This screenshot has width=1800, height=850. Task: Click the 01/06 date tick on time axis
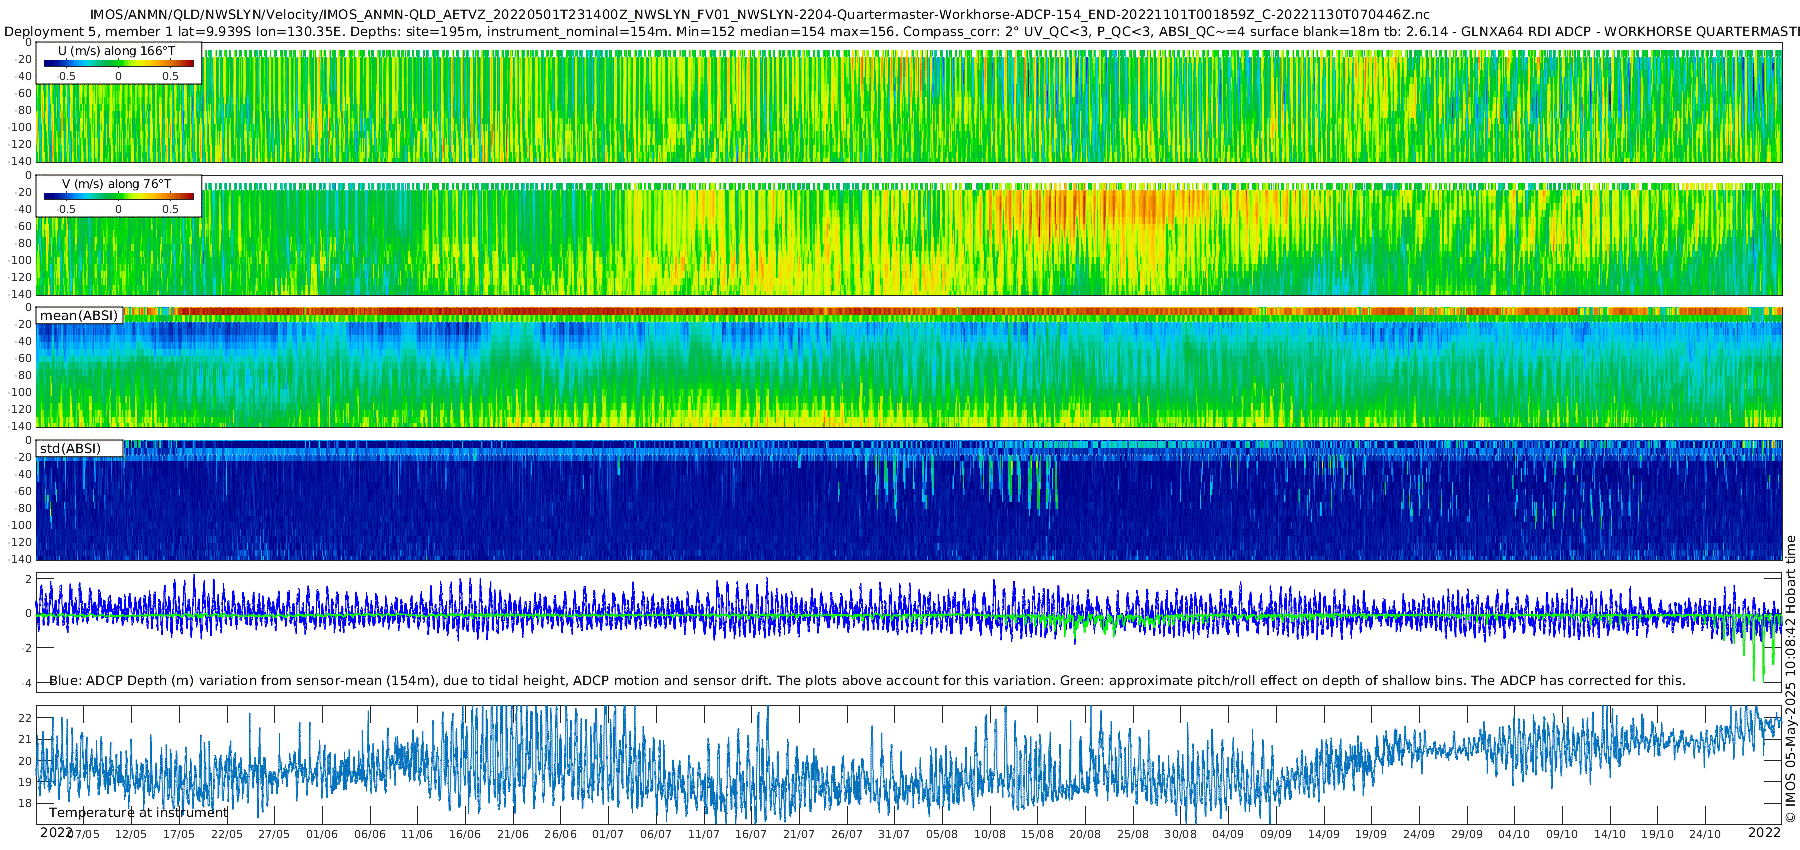coord(322,834)
